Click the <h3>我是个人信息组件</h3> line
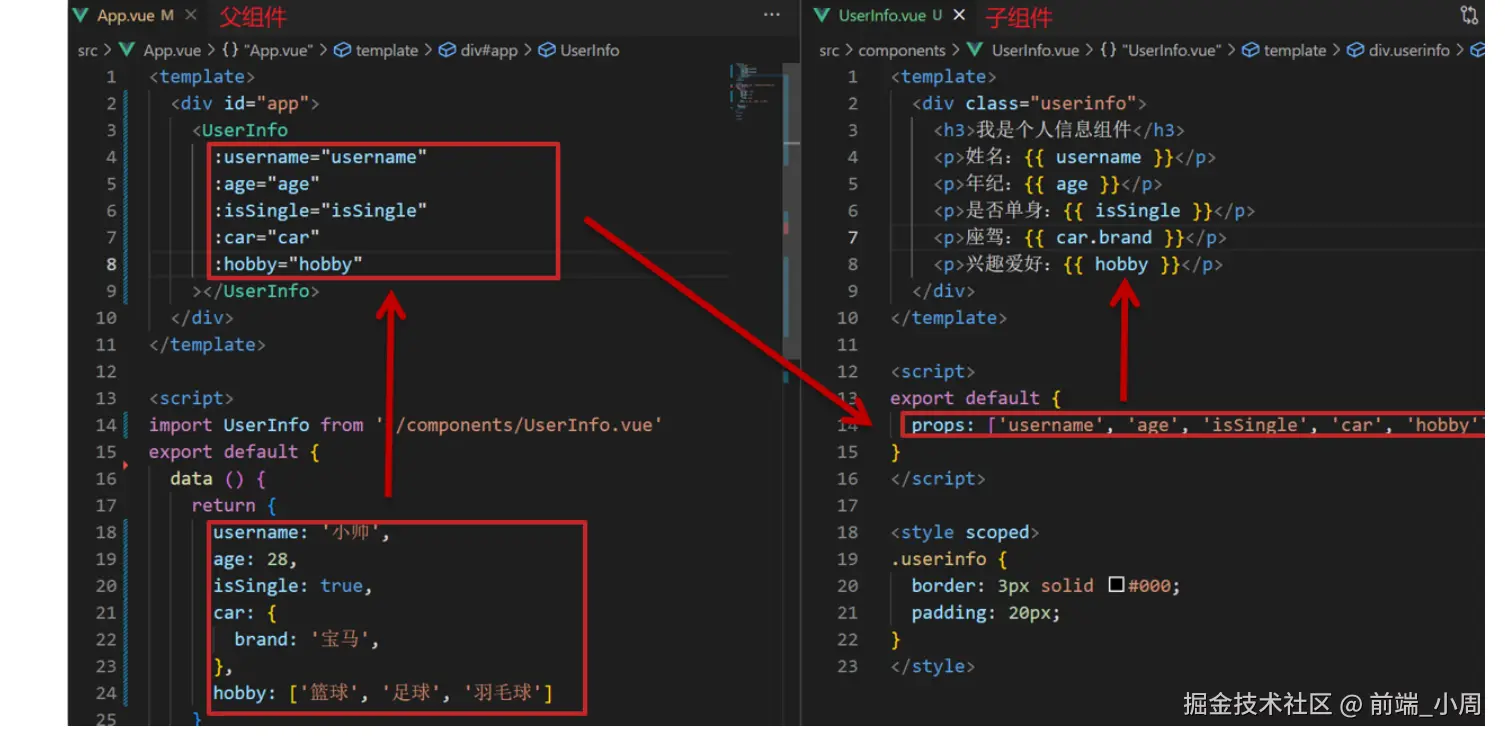Image resolution: width=1505 pixels, height=740 pixels. (1059, 130)
